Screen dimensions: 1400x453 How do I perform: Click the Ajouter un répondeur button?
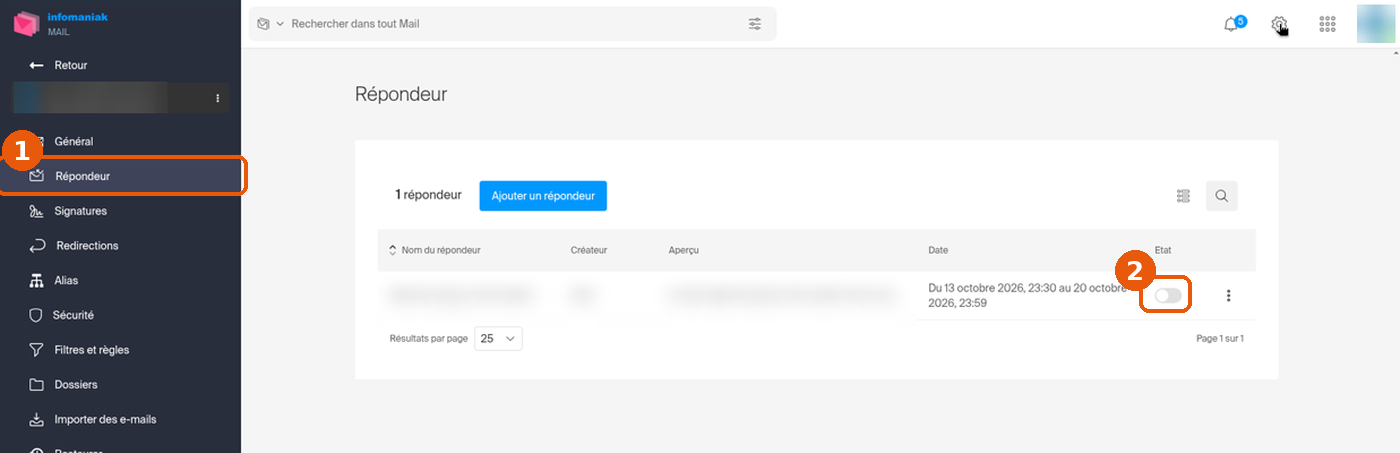point(543,196)
